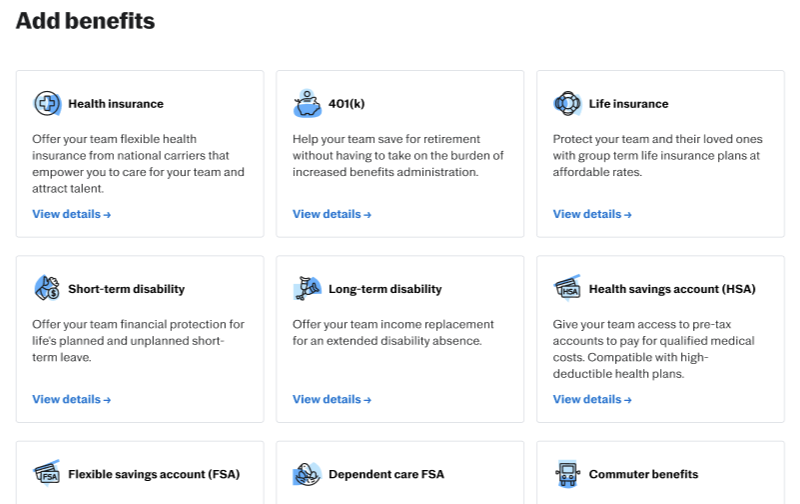
Task: Open View details for Health insurance
Action: tap(71, 214)
